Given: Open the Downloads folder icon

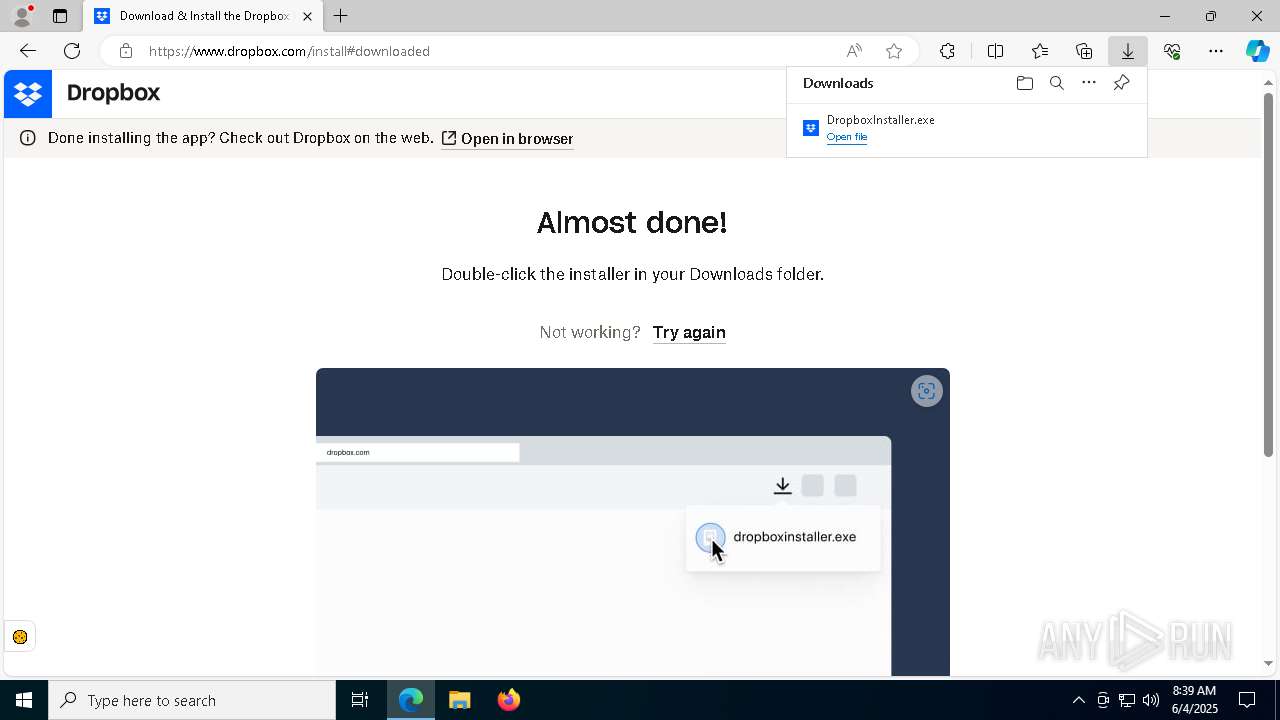Looking at the screenshot, I should tap(1024, 83).
